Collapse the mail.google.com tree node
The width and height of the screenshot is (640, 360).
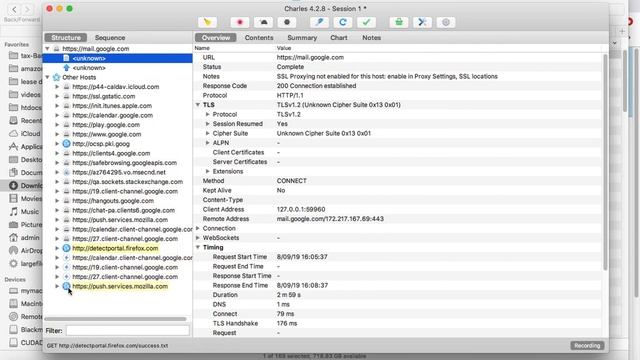coord(48,49)
